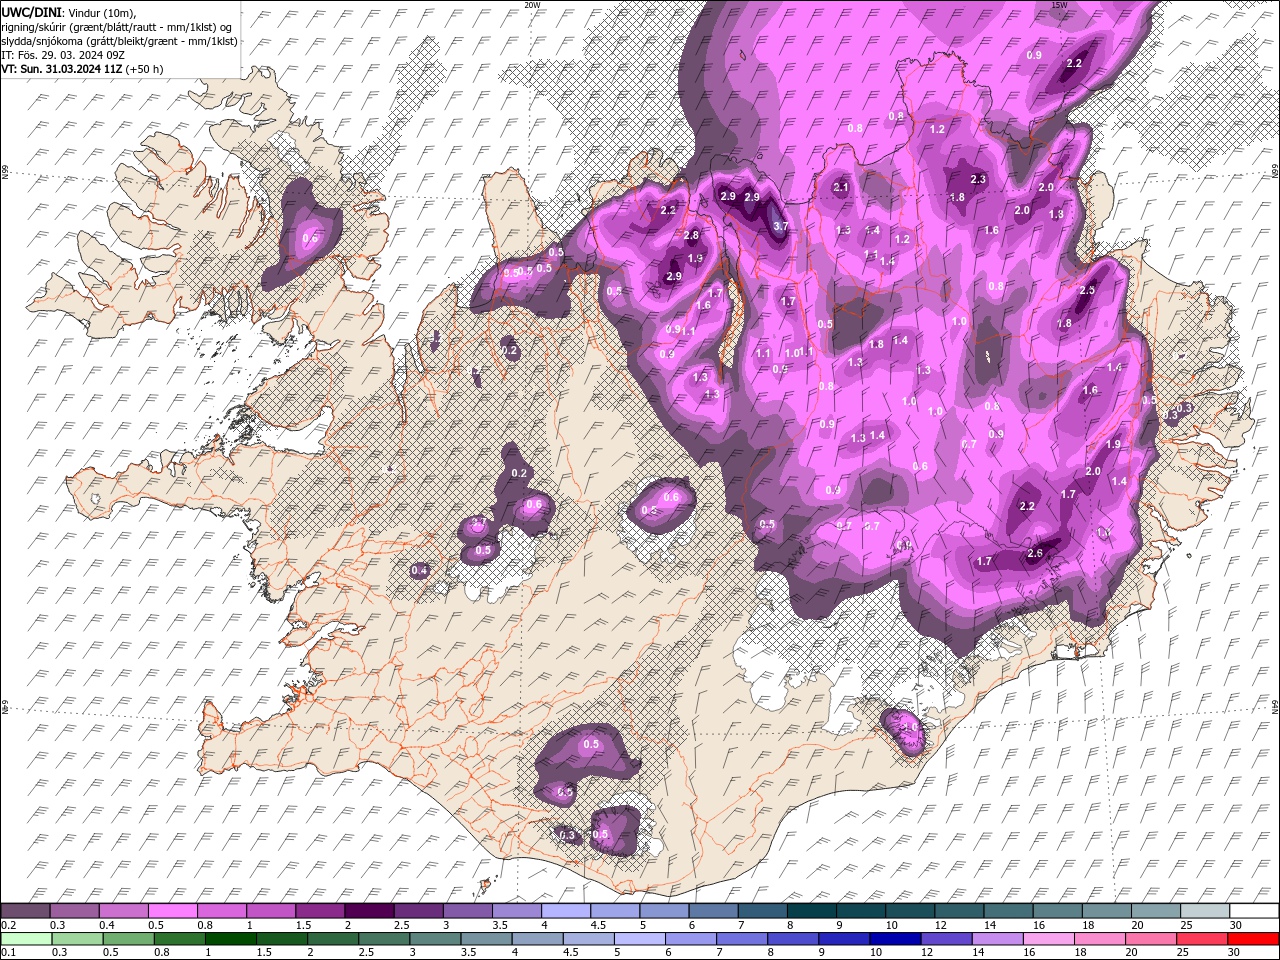Screen dimensions: 1280x960
Task: Select the snow-scale swatch between 3 and 3.5
Action: (x=467, y=911)
